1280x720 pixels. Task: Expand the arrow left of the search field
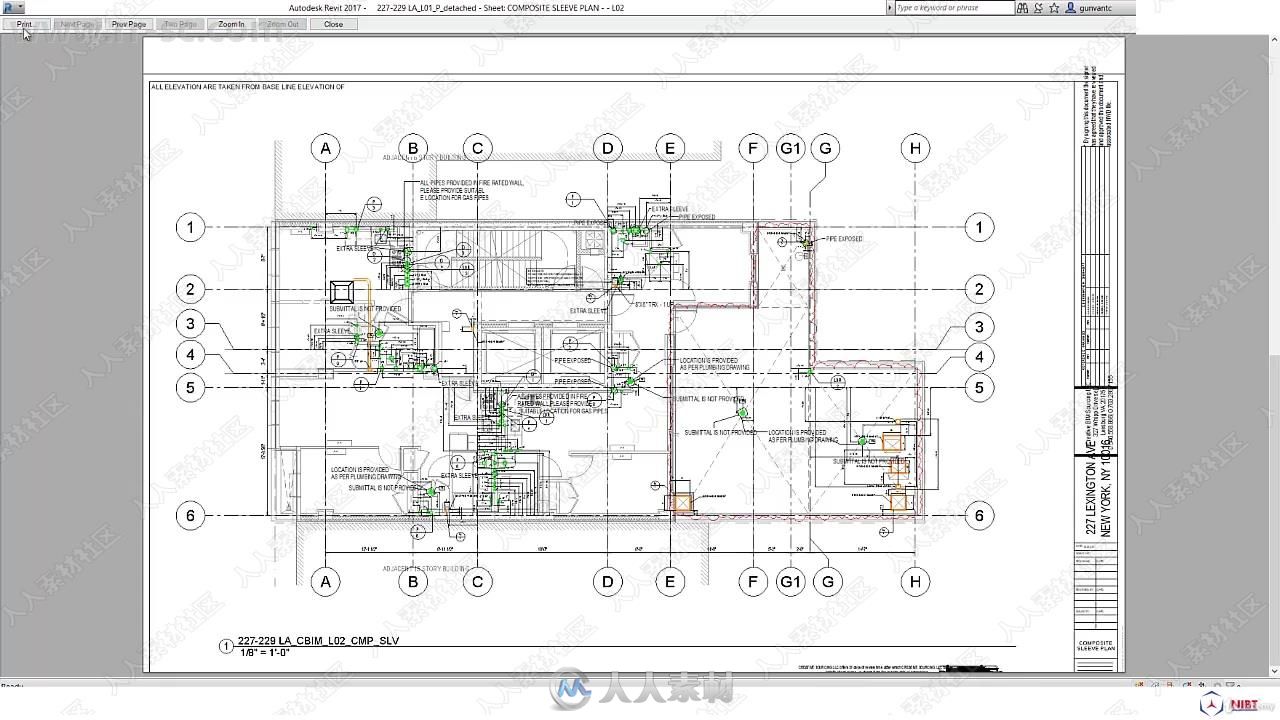890,8
